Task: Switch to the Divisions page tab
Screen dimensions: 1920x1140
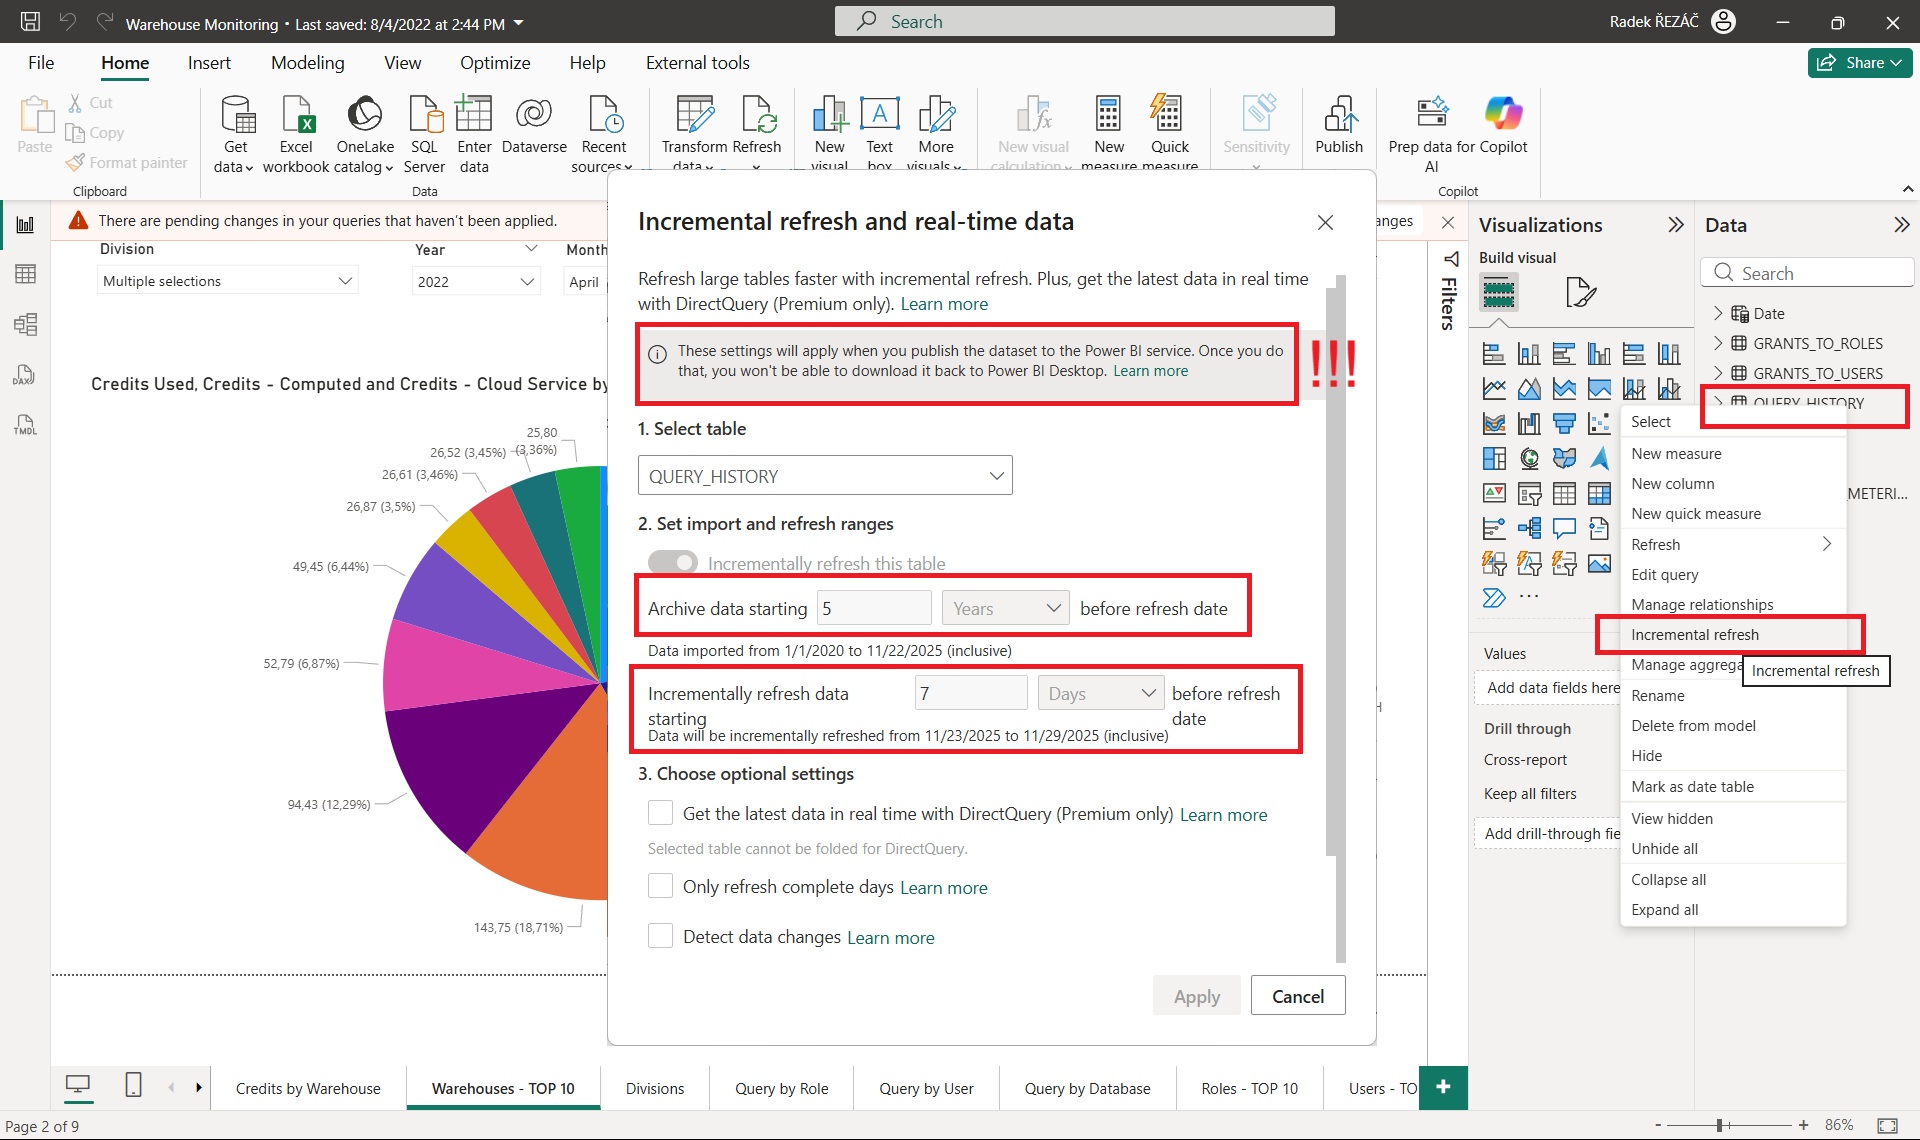Action: tap(654, 1088)
